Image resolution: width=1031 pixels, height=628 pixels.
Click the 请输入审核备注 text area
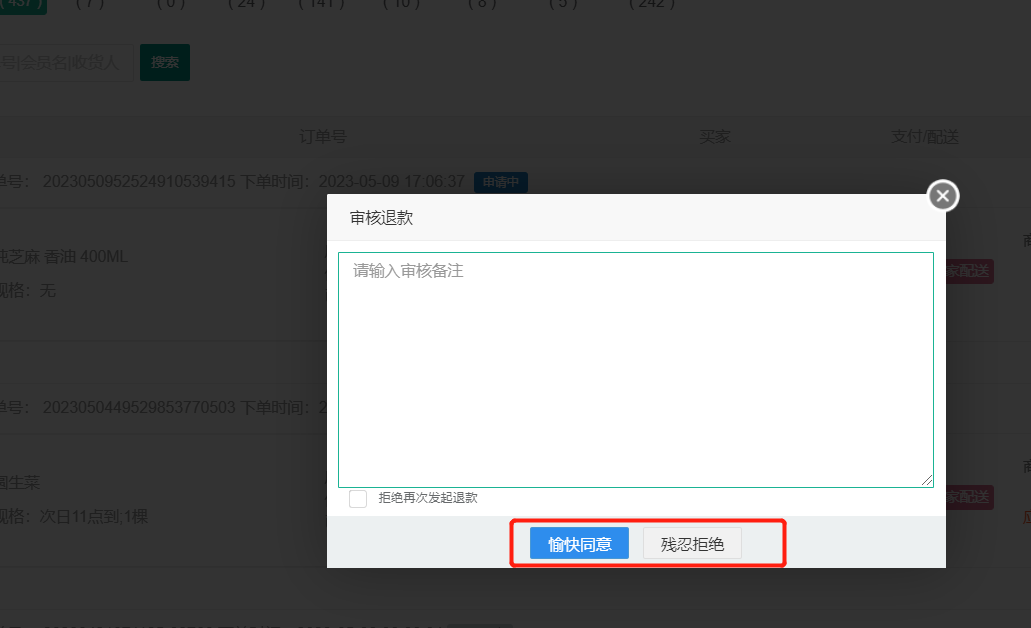[635, 369]
